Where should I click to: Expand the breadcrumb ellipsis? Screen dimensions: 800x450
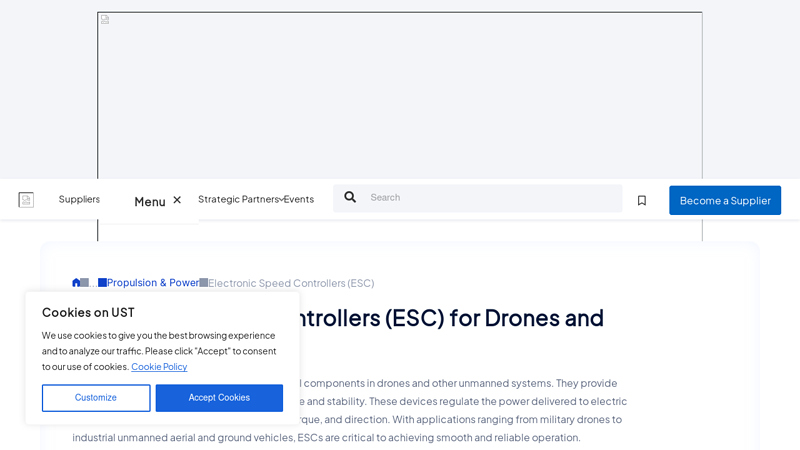coord(93,283)
